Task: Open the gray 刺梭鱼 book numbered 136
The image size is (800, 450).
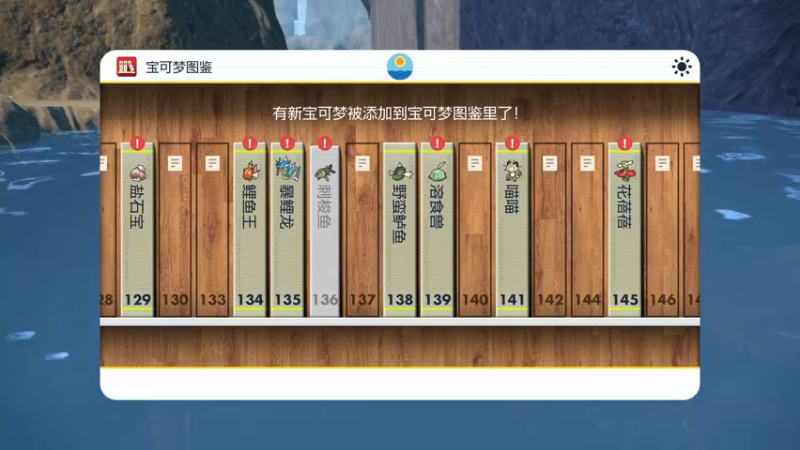Action: [x=325, y=231]
